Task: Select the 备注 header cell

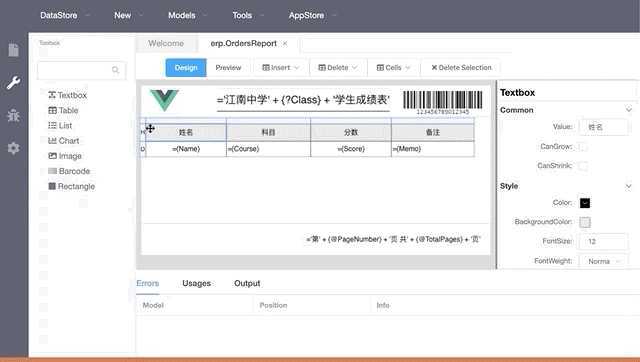Action: point(433,132)
